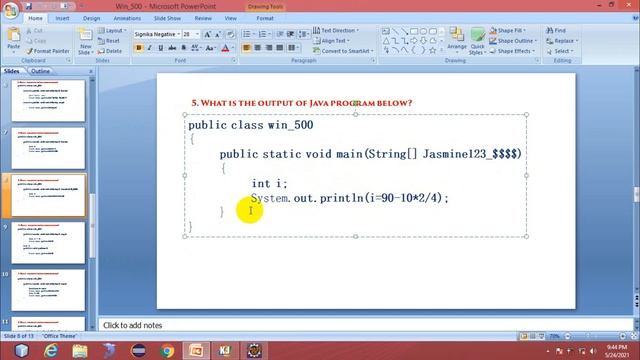Switch to the Slide Show tab

click(167, 18)
